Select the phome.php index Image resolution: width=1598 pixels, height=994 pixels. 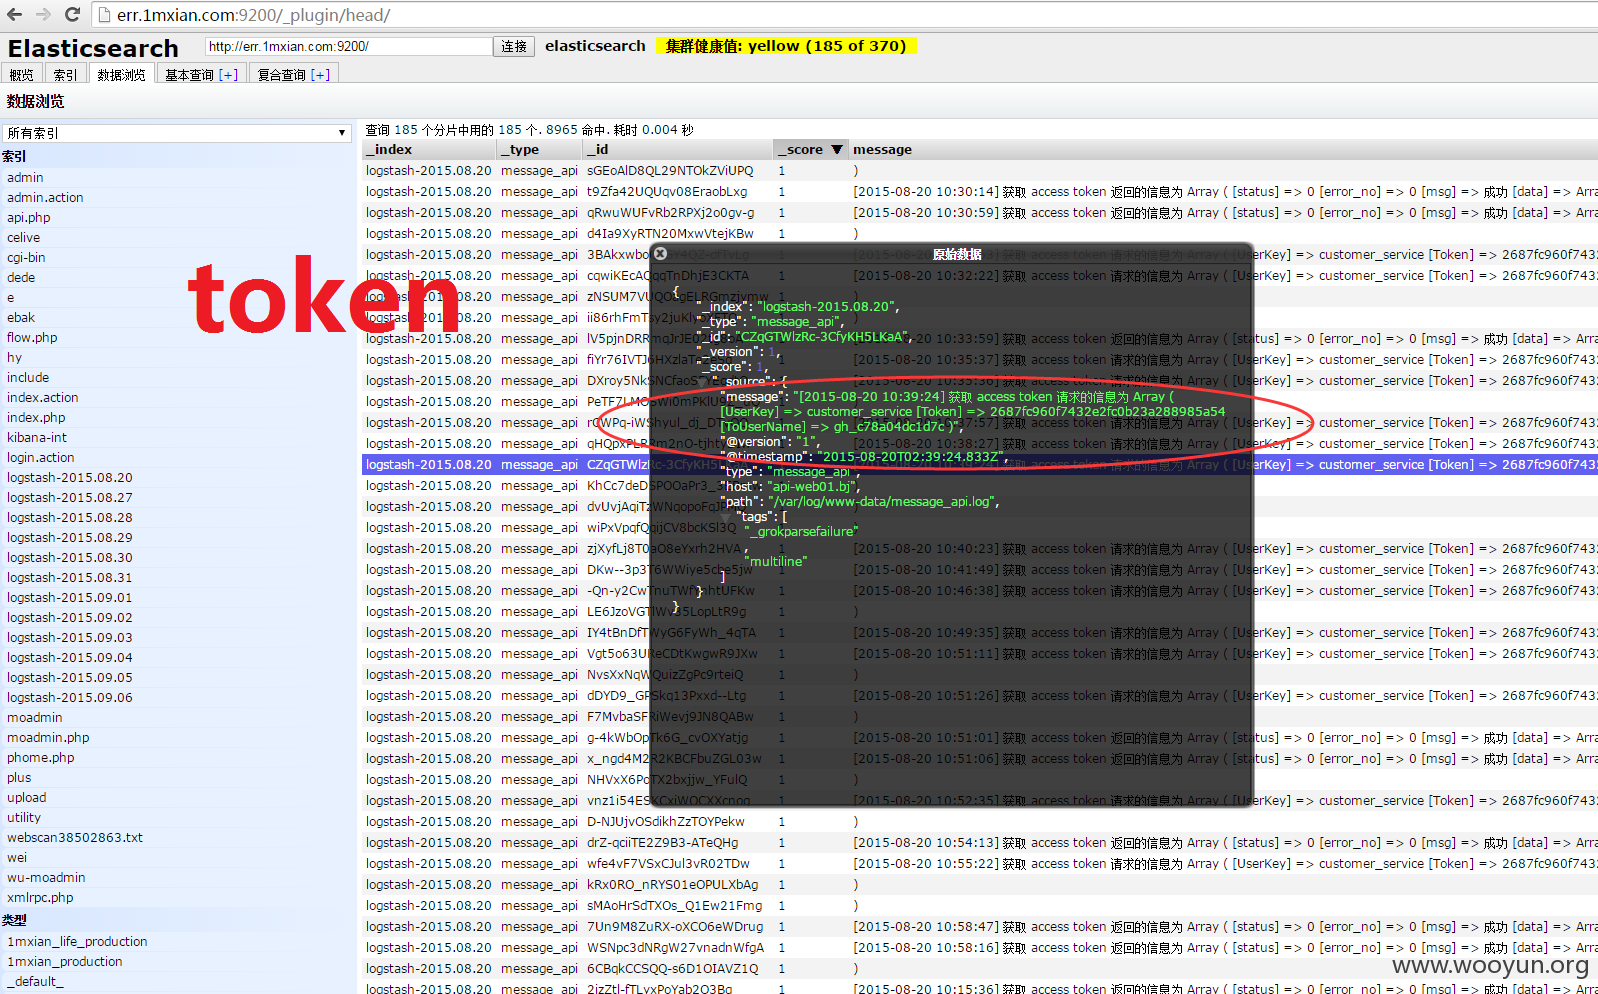[x=40, y=758]
